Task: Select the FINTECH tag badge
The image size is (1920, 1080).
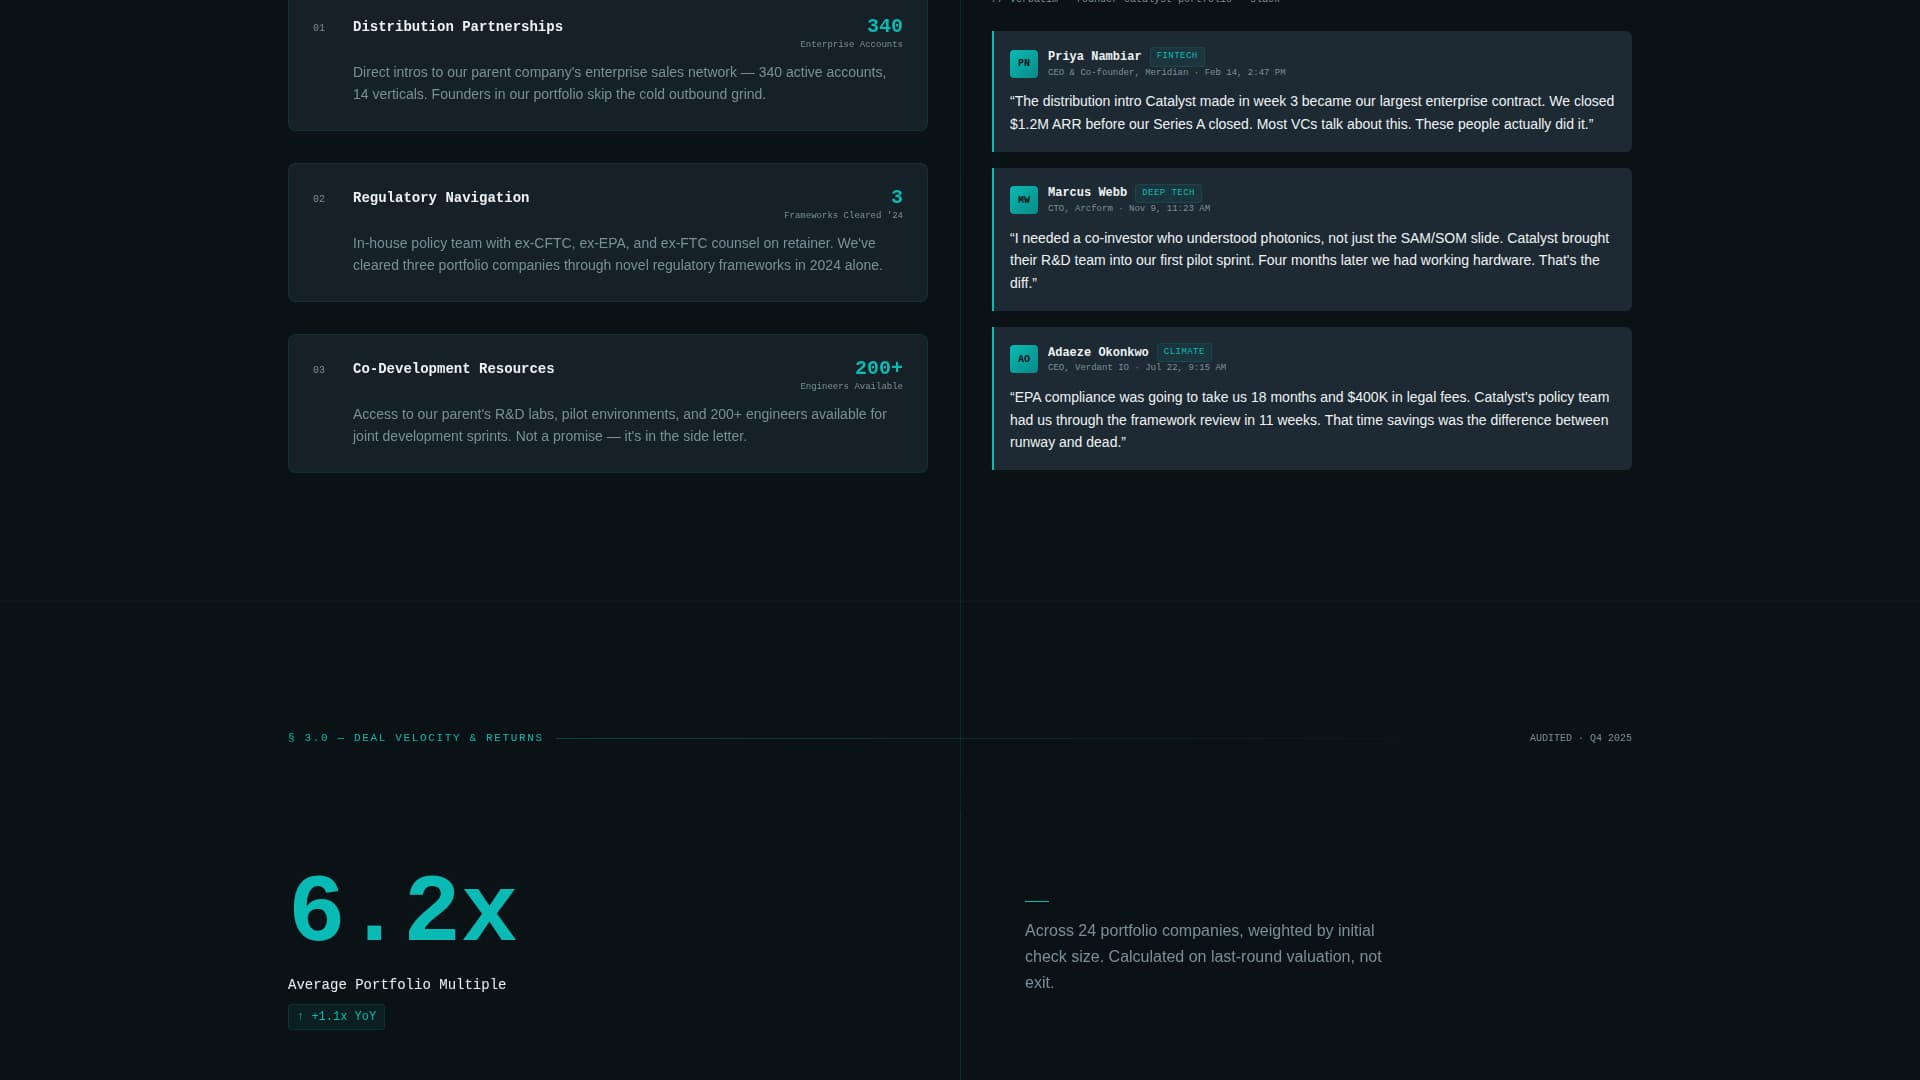Action: tap(1176, 56)
